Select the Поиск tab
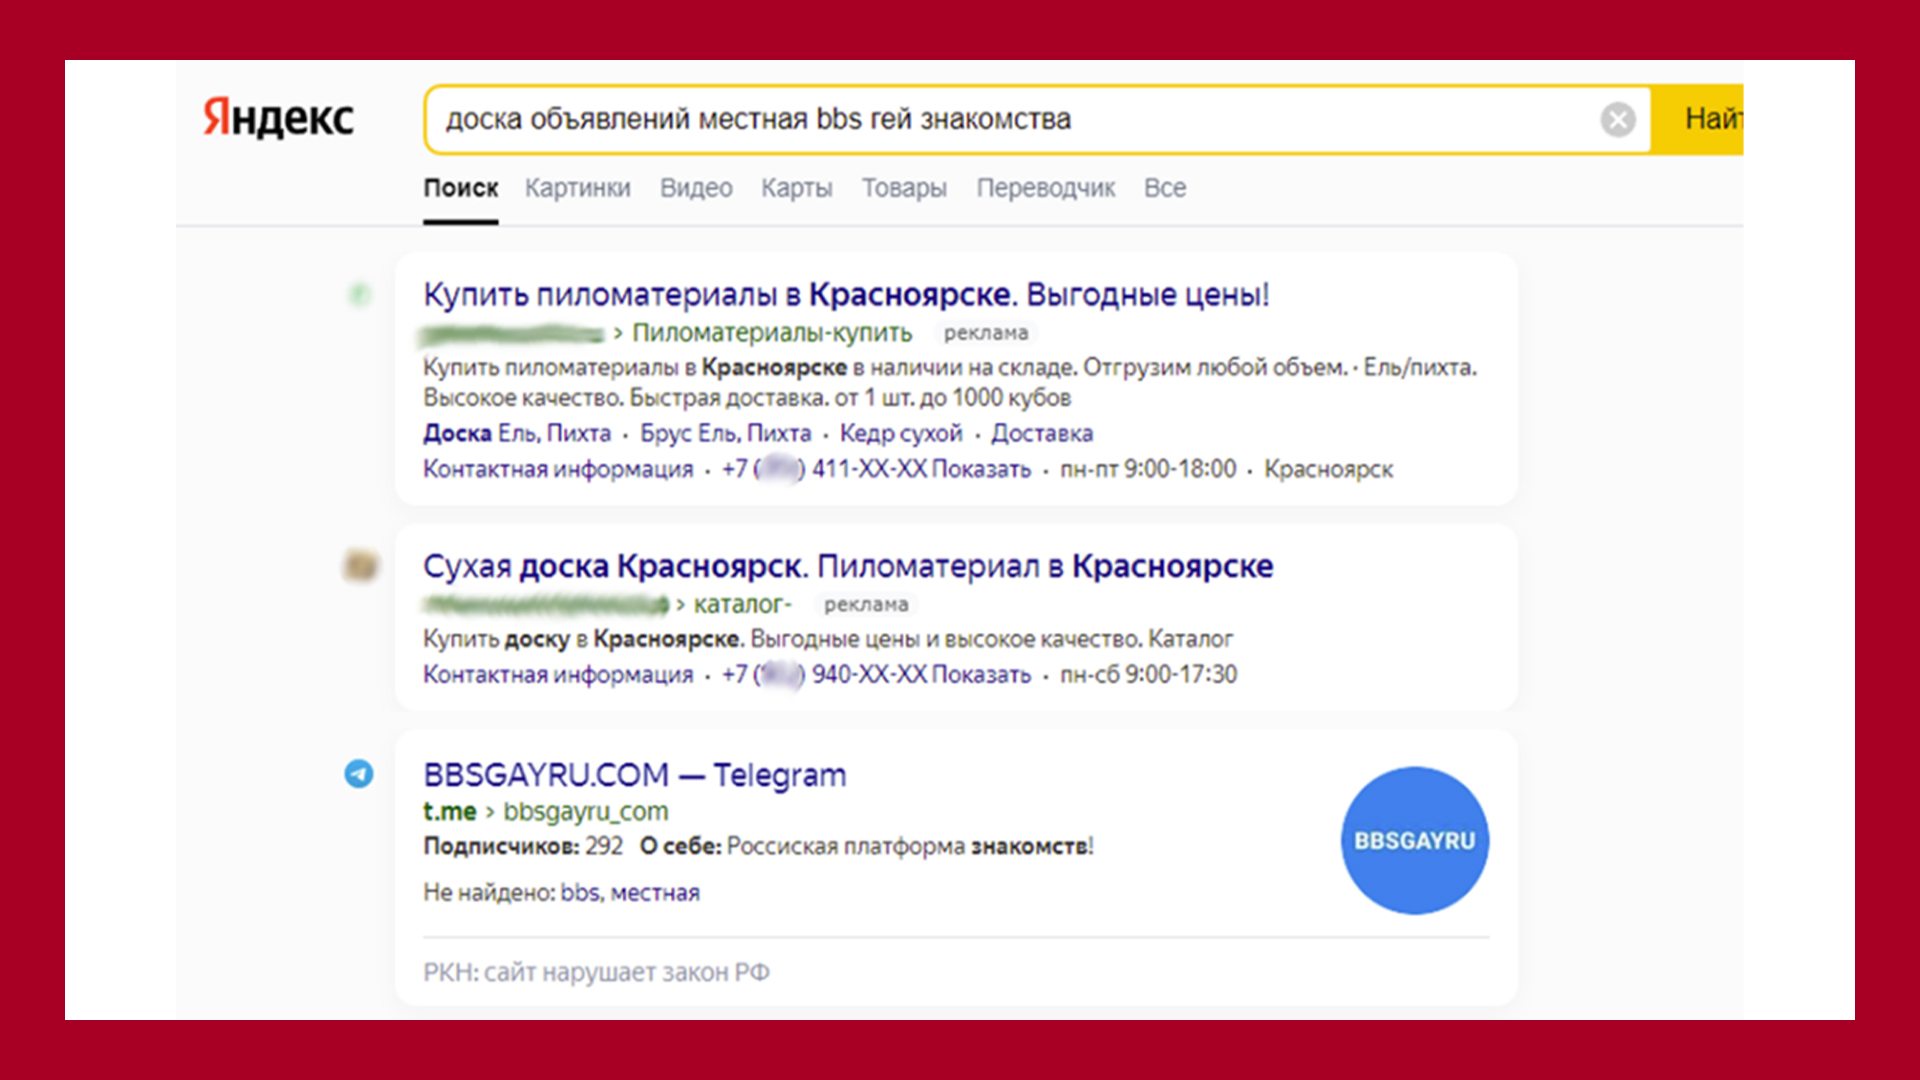Screen dimensions: 1920x1080 point(460,188)
